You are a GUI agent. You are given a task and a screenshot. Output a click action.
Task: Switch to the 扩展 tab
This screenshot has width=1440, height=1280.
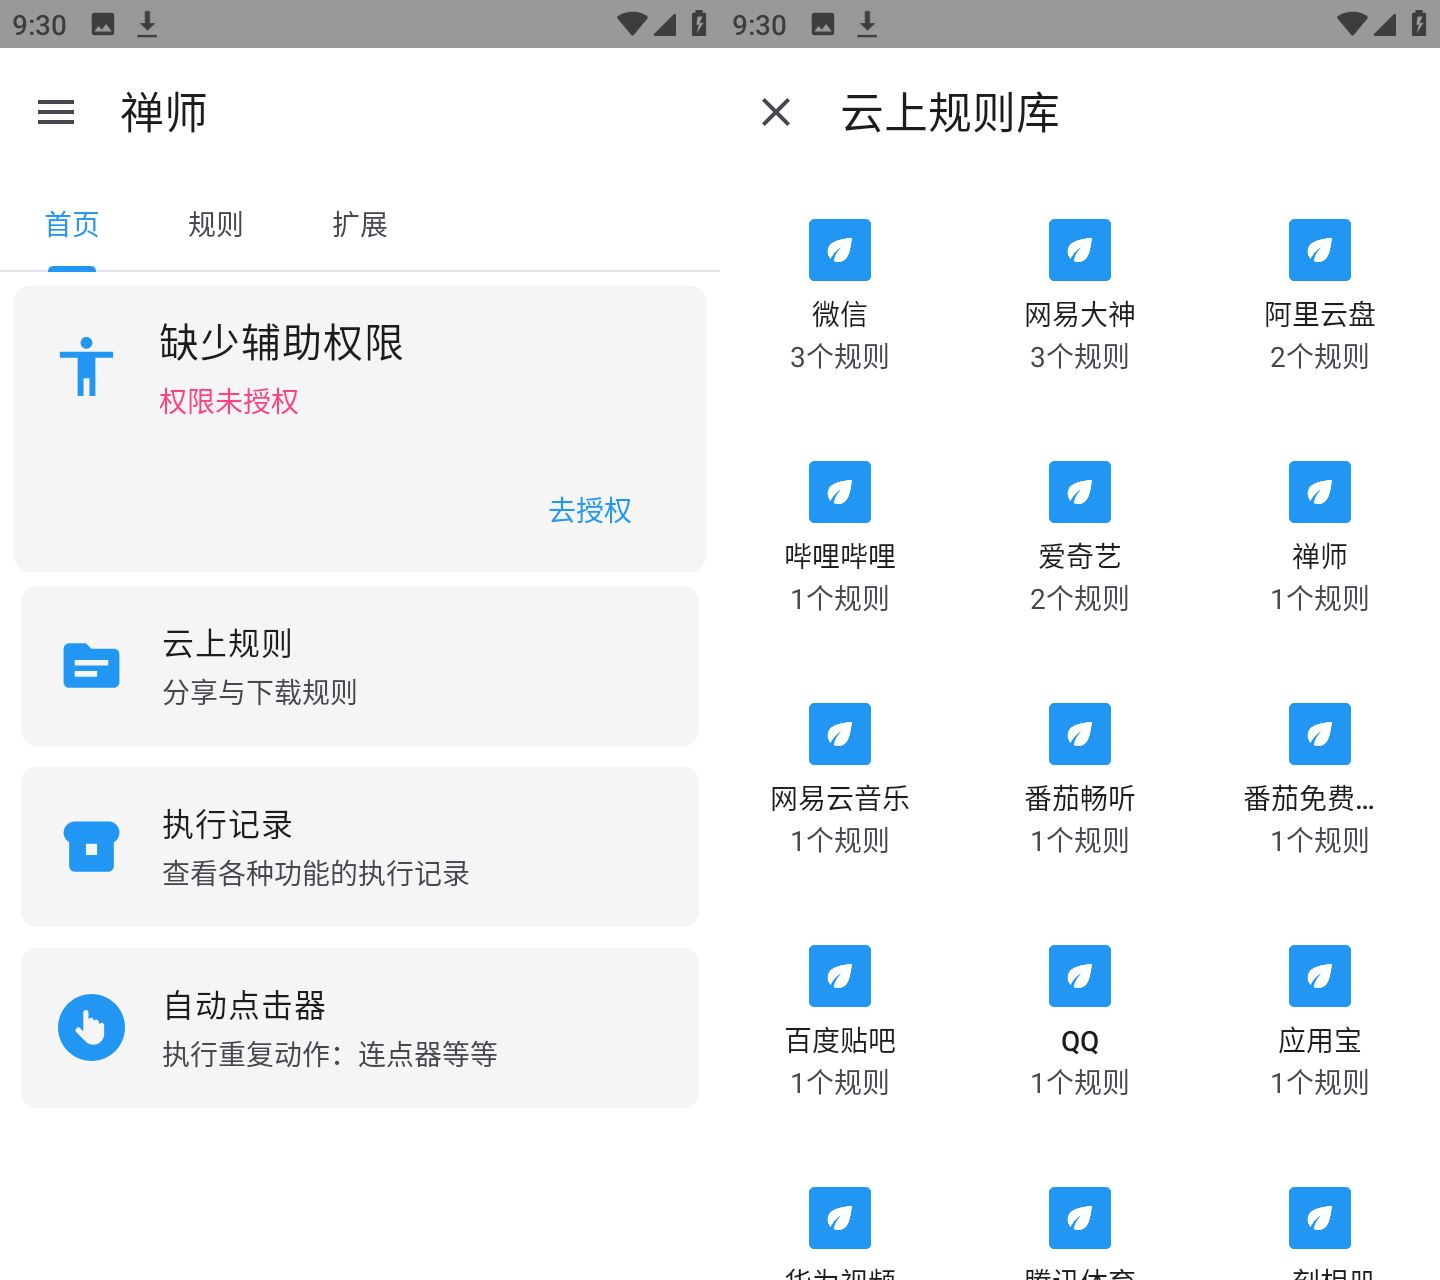(x=360, y=225)
